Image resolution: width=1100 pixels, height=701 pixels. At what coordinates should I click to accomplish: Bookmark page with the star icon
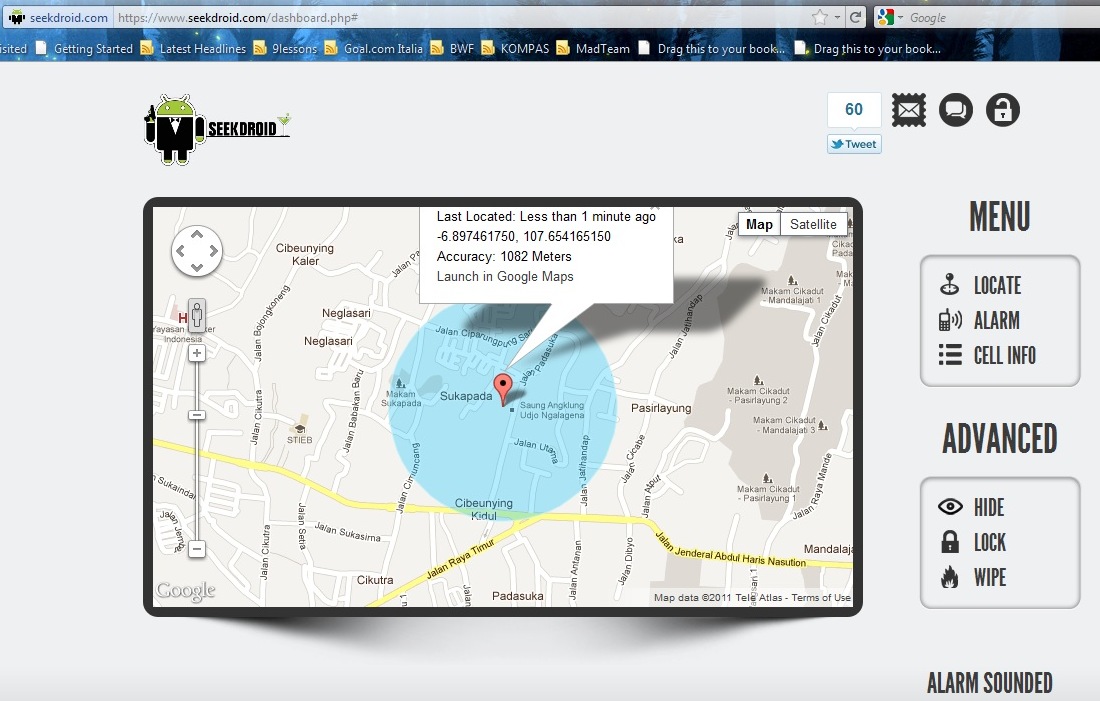pyautogui.click(x=820, y=17)
